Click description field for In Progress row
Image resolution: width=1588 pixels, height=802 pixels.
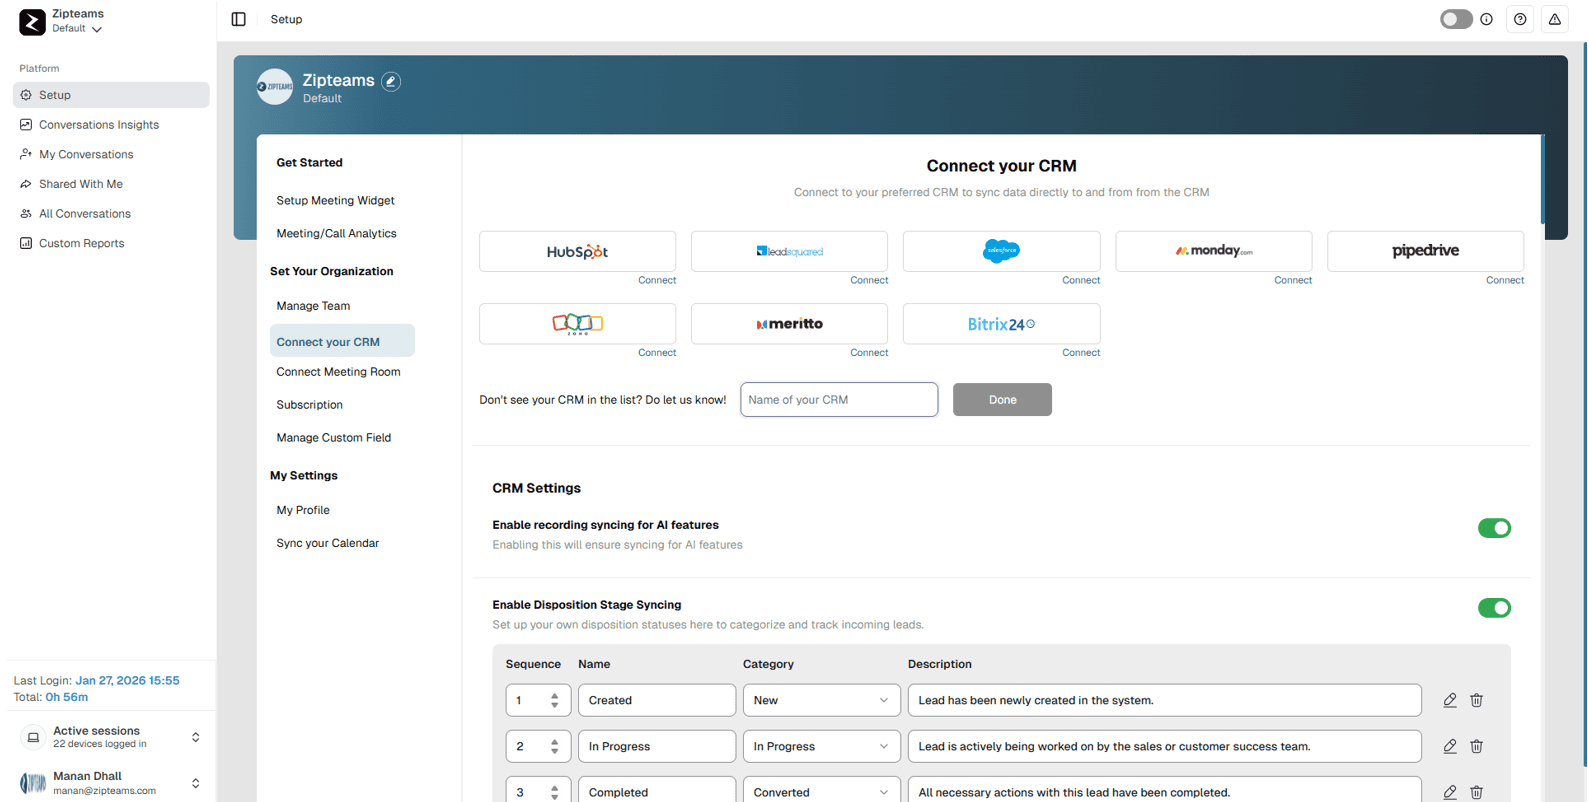(1164, 746)
